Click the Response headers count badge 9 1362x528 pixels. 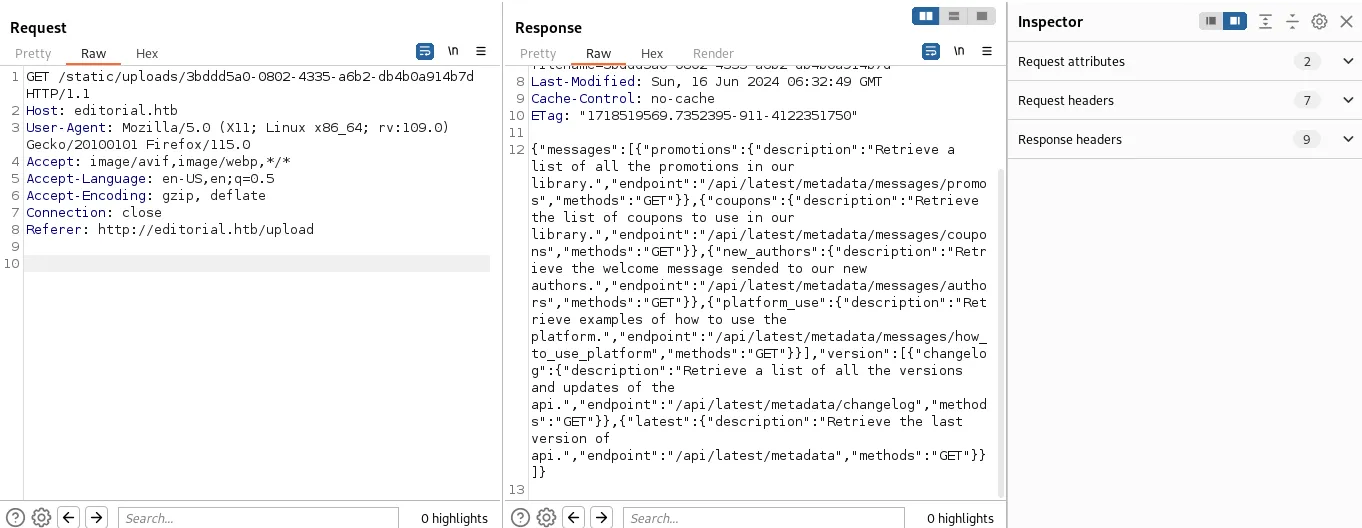pos(1306,139)
